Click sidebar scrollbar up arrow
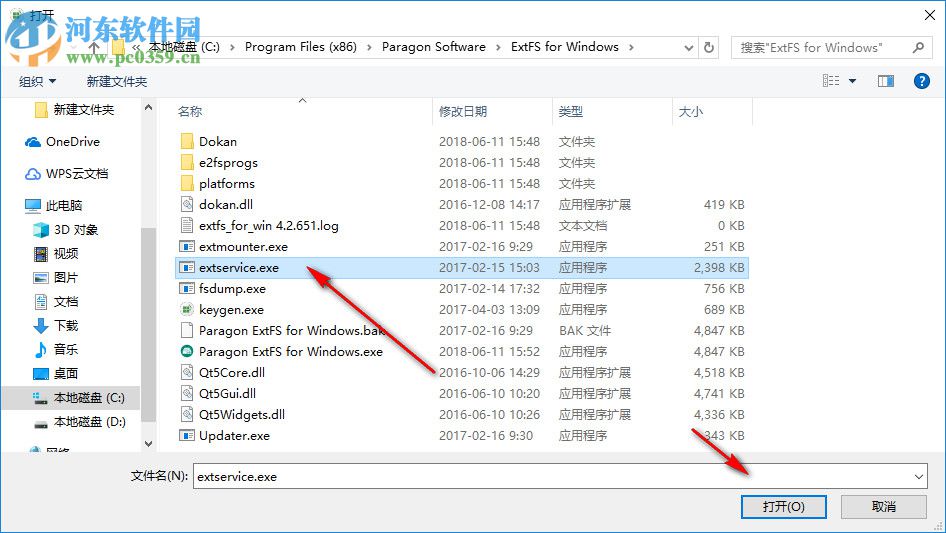The image size is (946, 533). tap(148, 107)
